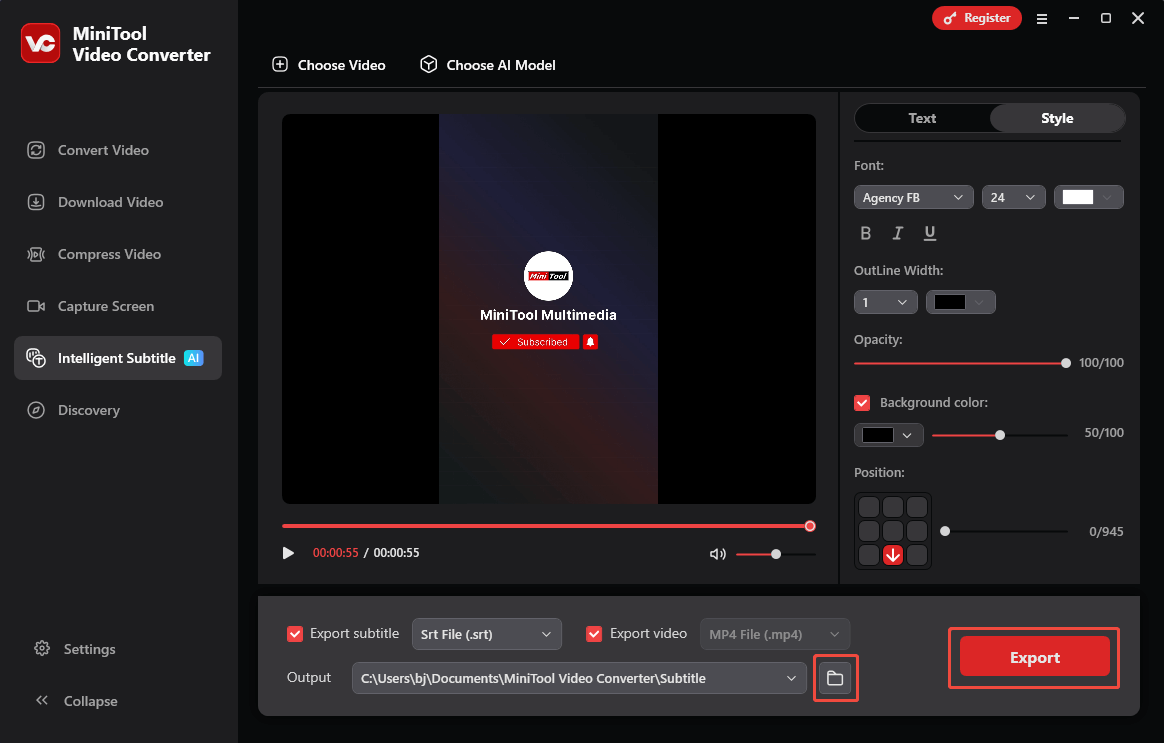The width and height of the screenshot is (1164, 743).
Task: Toggle underline subtitle formatting
Action: tap(930, 233)
